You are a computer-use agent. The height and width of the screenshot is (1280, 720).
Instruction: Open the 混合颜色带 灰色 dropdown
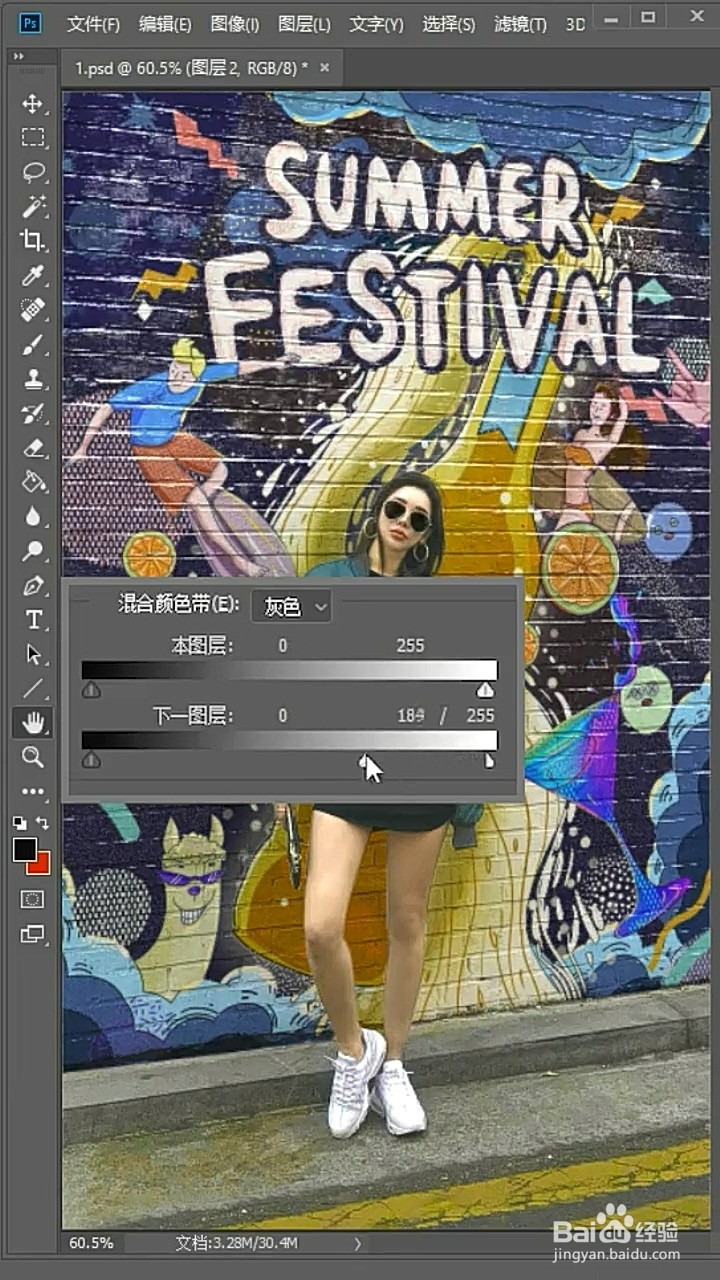pyautogui.click(x=291, y=606)
